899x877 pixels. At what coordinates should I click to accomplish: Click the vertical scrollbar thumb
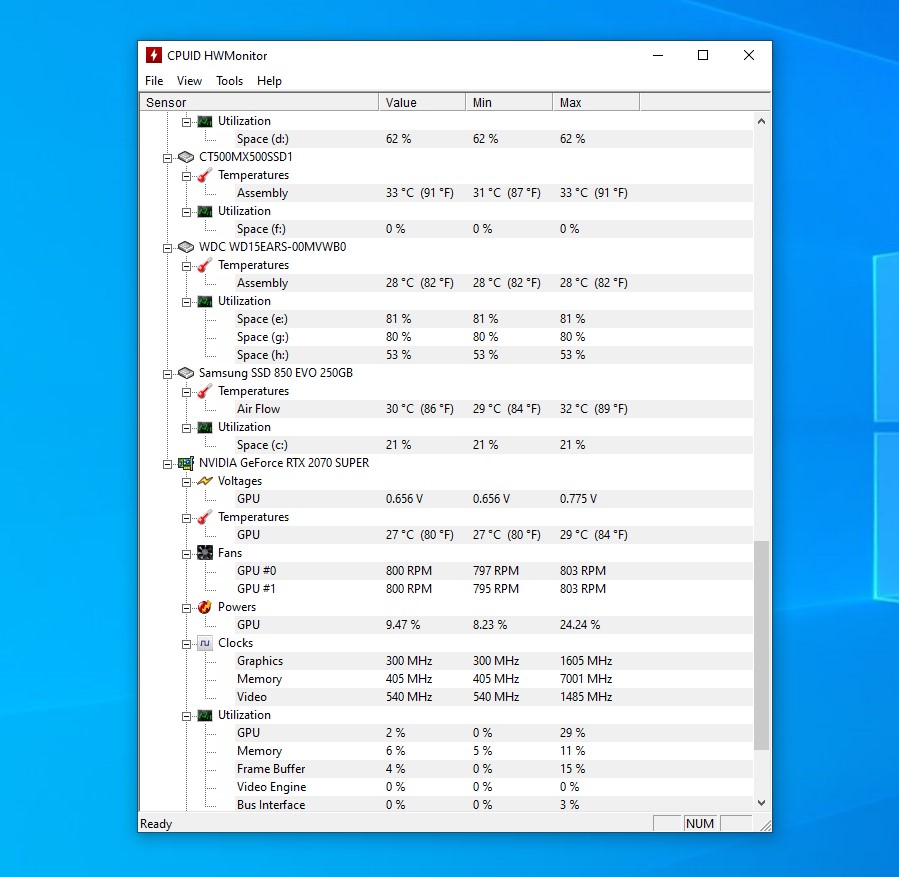click(x=761, y=645)
